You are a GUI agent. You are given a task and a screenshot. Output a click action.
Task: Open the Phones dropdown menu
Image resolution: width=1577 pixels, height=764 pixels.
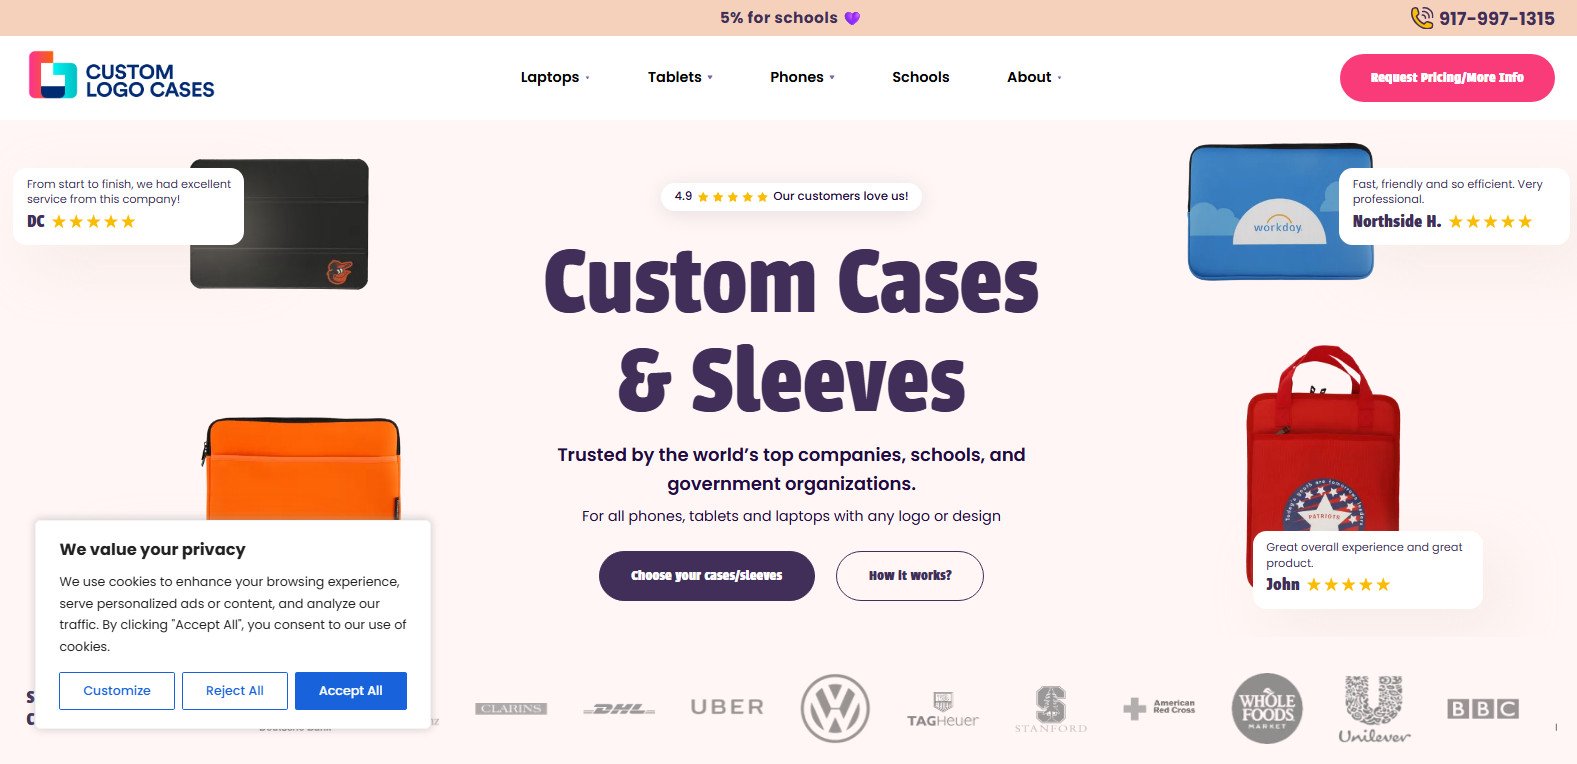pos(802,77)
